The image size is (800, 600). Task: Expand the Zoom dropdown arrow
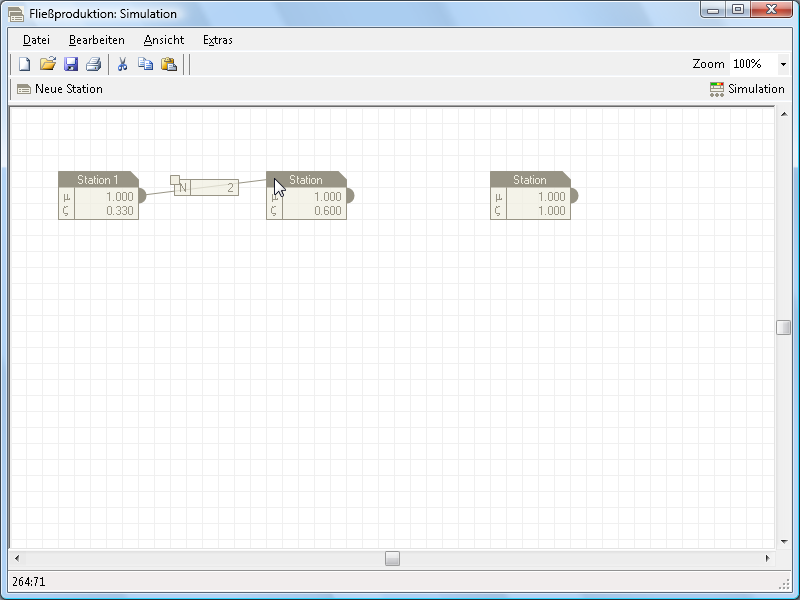(782, 64)
